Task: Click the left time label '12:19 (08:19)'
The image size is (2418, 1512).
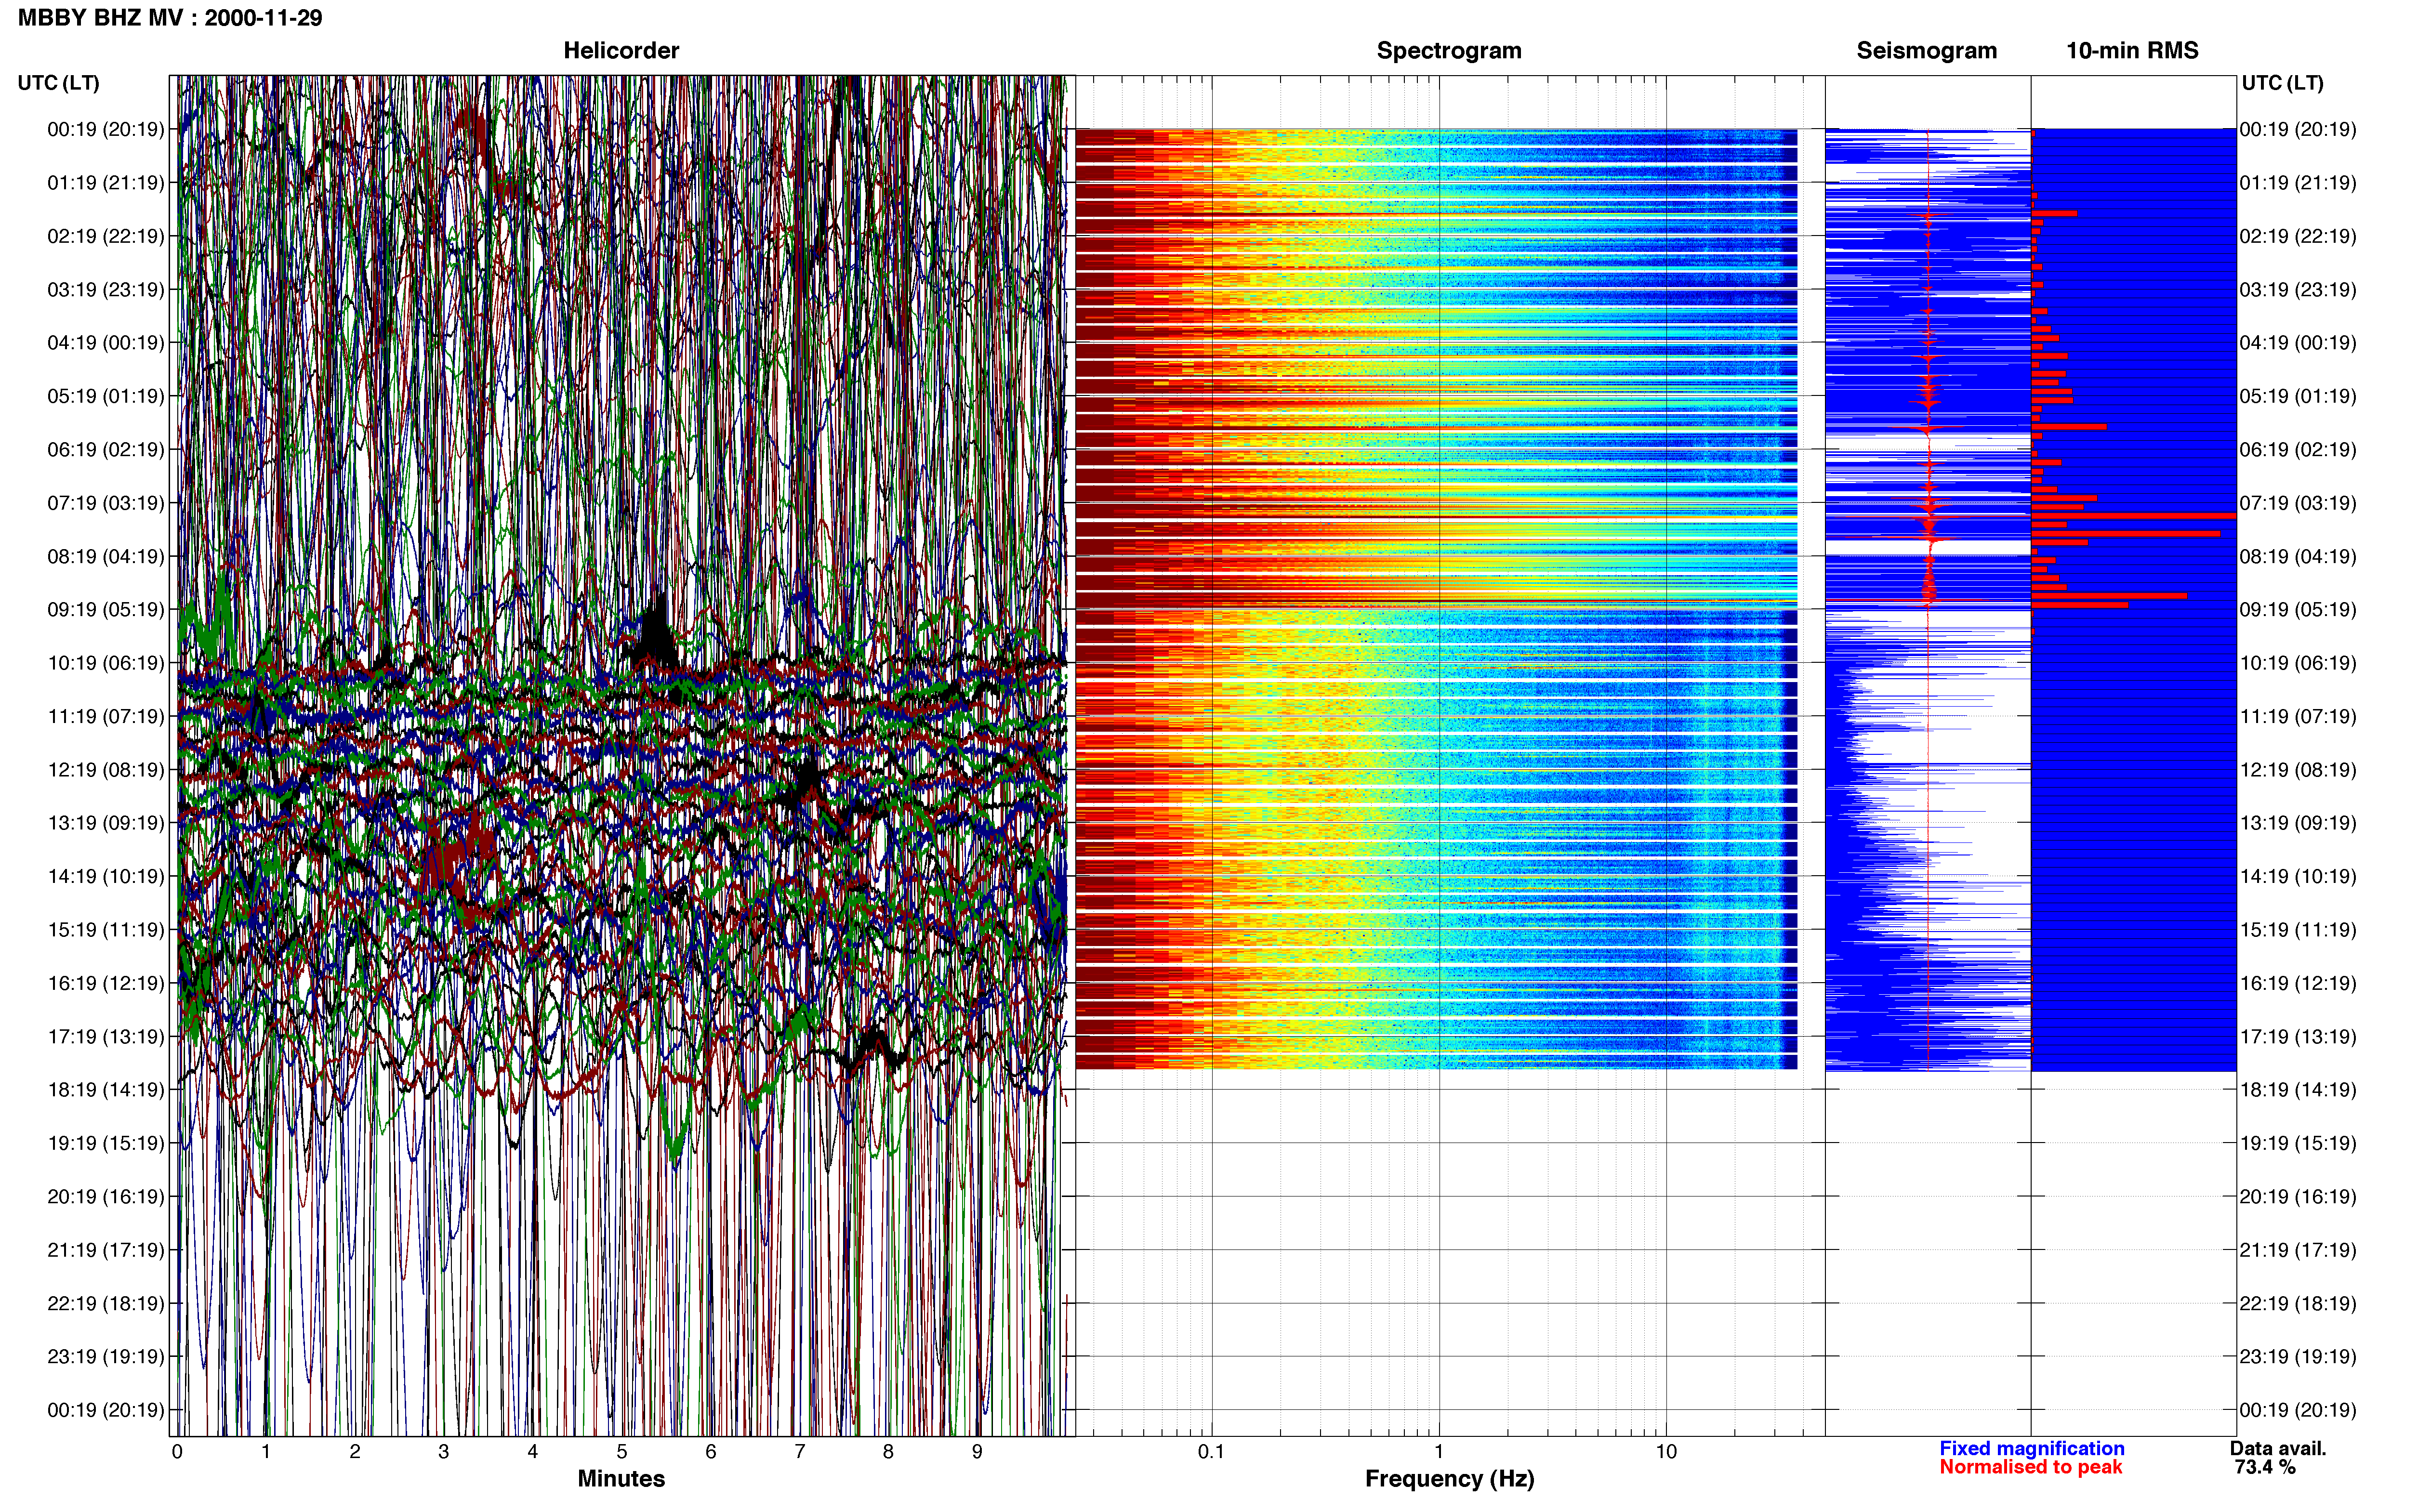Action: [106, 770]
